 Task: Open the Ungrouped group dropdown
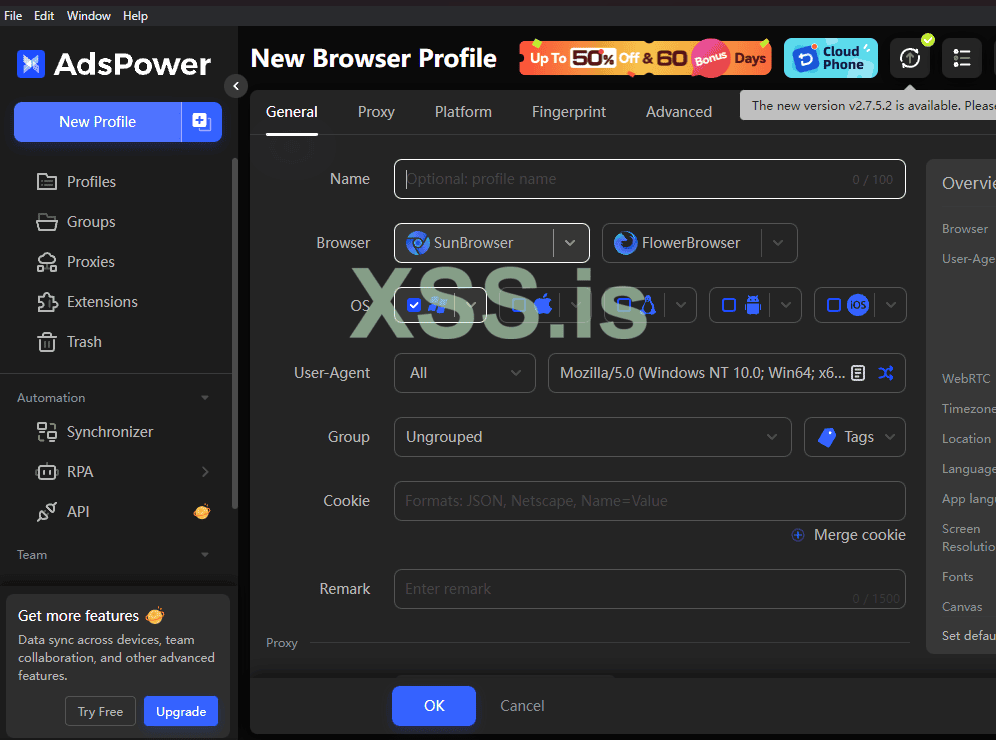(593, 437)
